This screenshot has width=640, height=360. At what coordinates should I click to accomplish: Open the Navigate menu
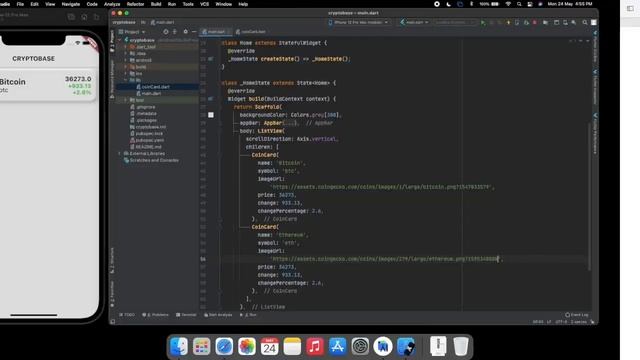click(71, 4)
